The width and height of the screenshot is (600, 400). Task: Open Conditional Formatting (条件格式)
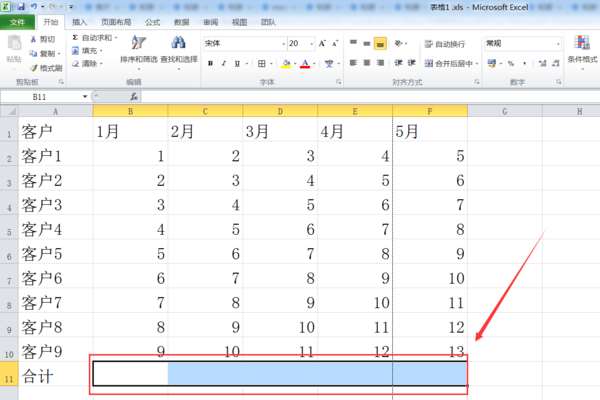click(582, 52)
